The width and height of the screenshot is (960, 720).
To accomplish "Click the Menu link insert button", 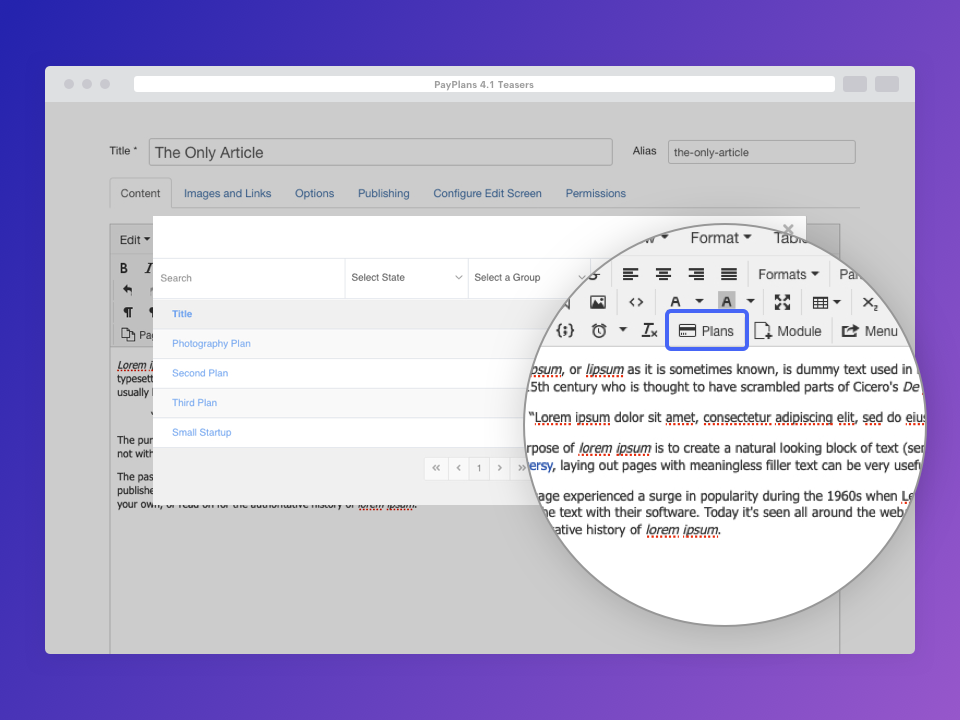I will click(x=869, y=331).
